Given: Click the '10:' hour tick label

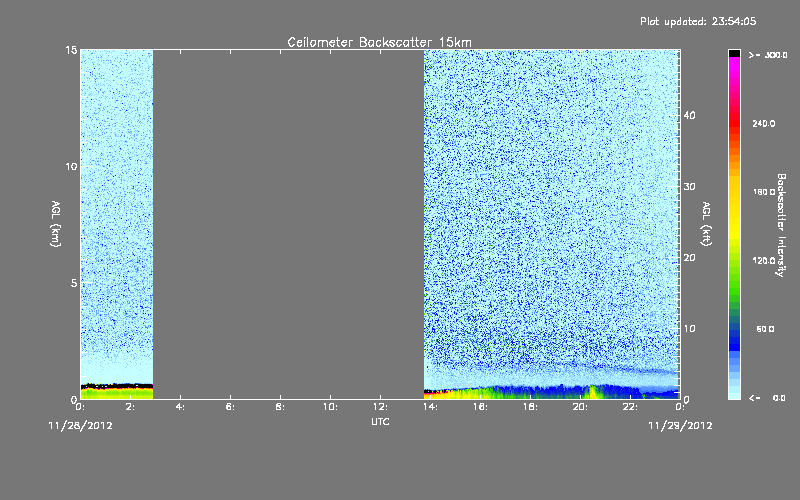Looking at the screenshot, I should click(330, 407).
